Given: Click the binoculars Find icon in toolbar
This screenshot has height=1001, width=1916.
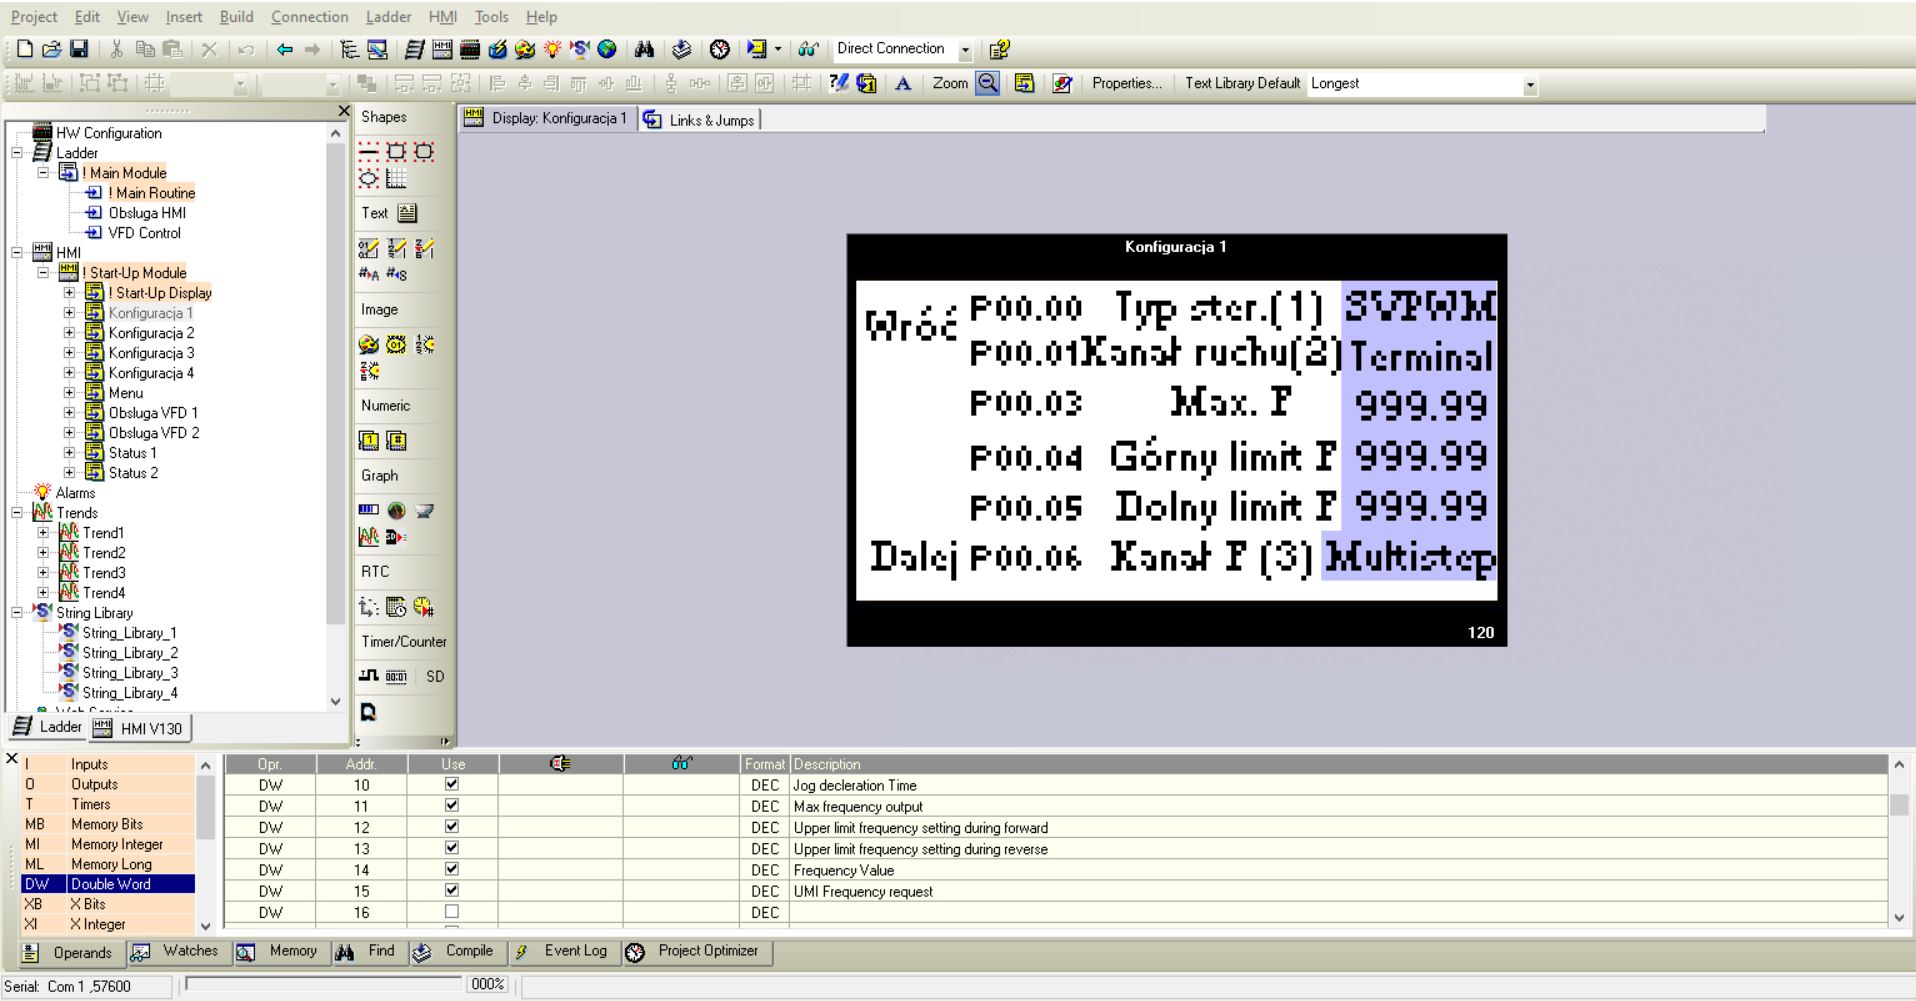Looking at the screenshot, I should click(644, 49).
